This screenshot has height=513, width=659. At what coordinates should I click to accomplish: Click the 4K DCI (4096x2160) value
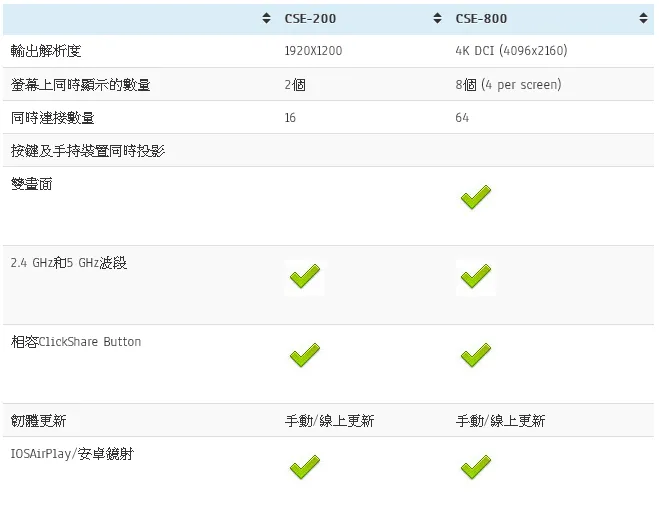[x=511, y=51]
